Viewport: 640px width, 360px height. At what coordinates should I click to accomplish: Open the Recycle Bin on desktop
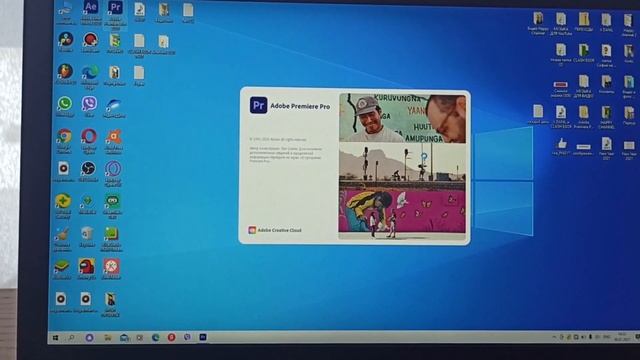coord(87,233)
